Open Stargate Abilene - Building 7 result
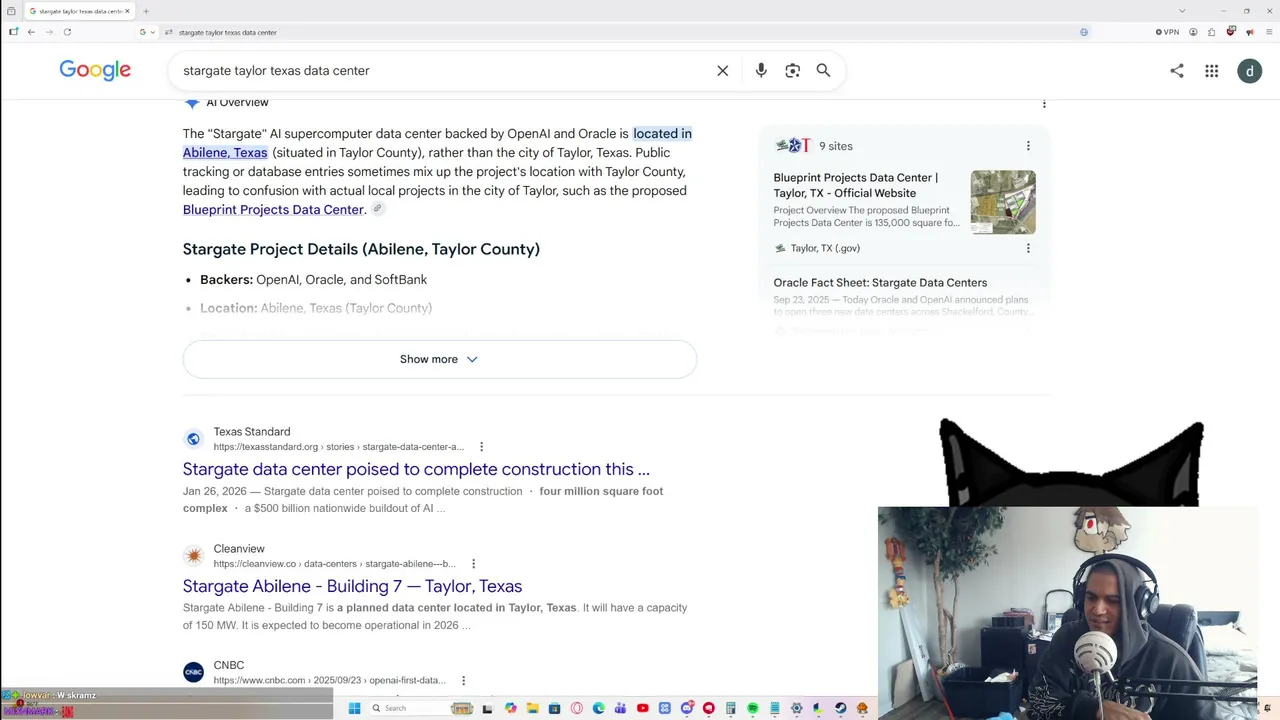Viewport: 1280px width, 720px height. point(352,586)
